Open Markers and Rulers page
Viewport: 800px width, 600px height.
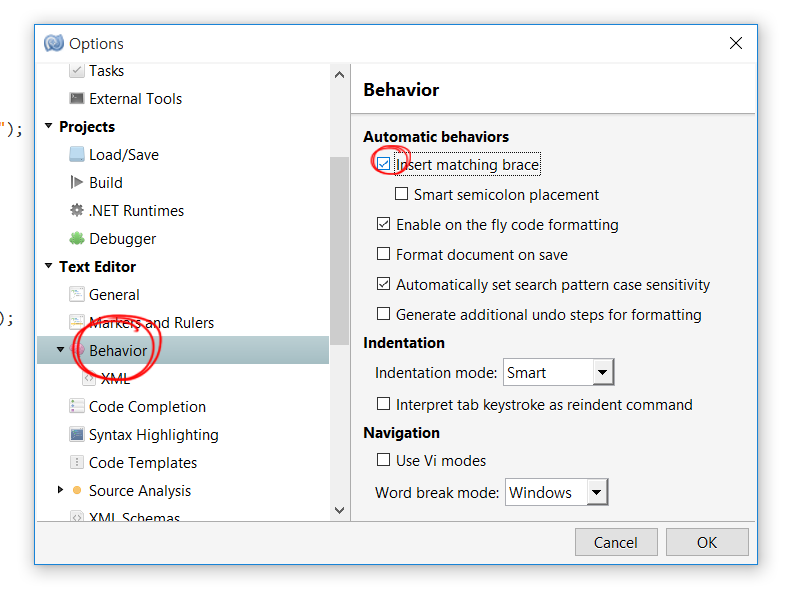point(152,323)
